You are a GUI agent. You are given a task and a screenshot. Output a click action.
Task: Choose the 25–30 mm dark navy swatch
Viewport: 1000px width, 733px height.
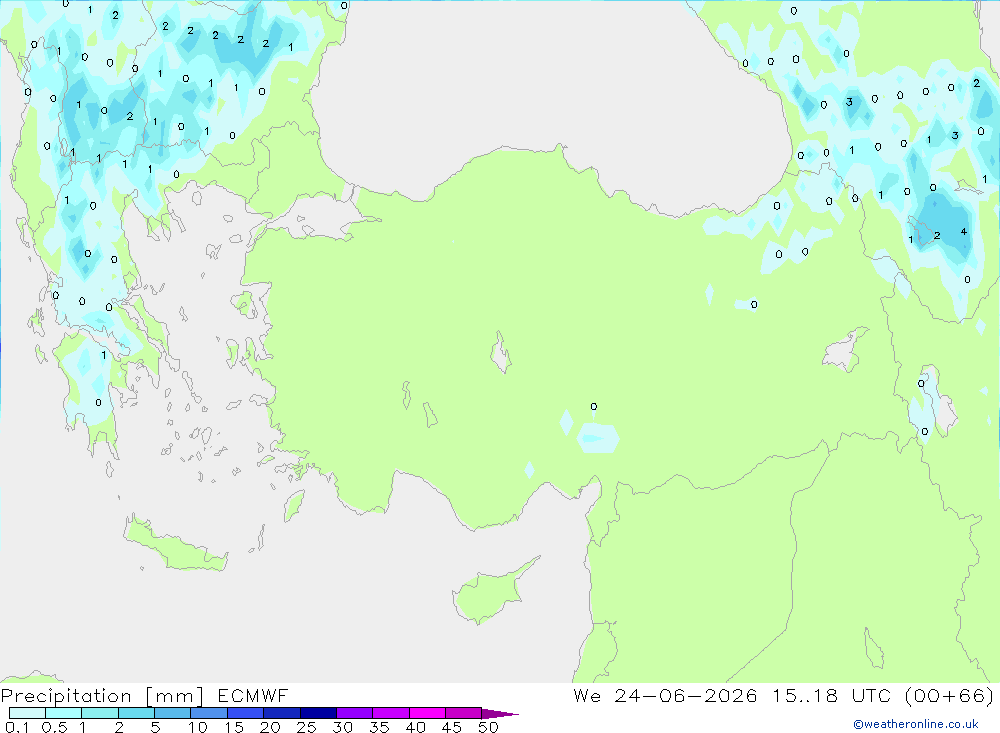click(x=318, y=713)
